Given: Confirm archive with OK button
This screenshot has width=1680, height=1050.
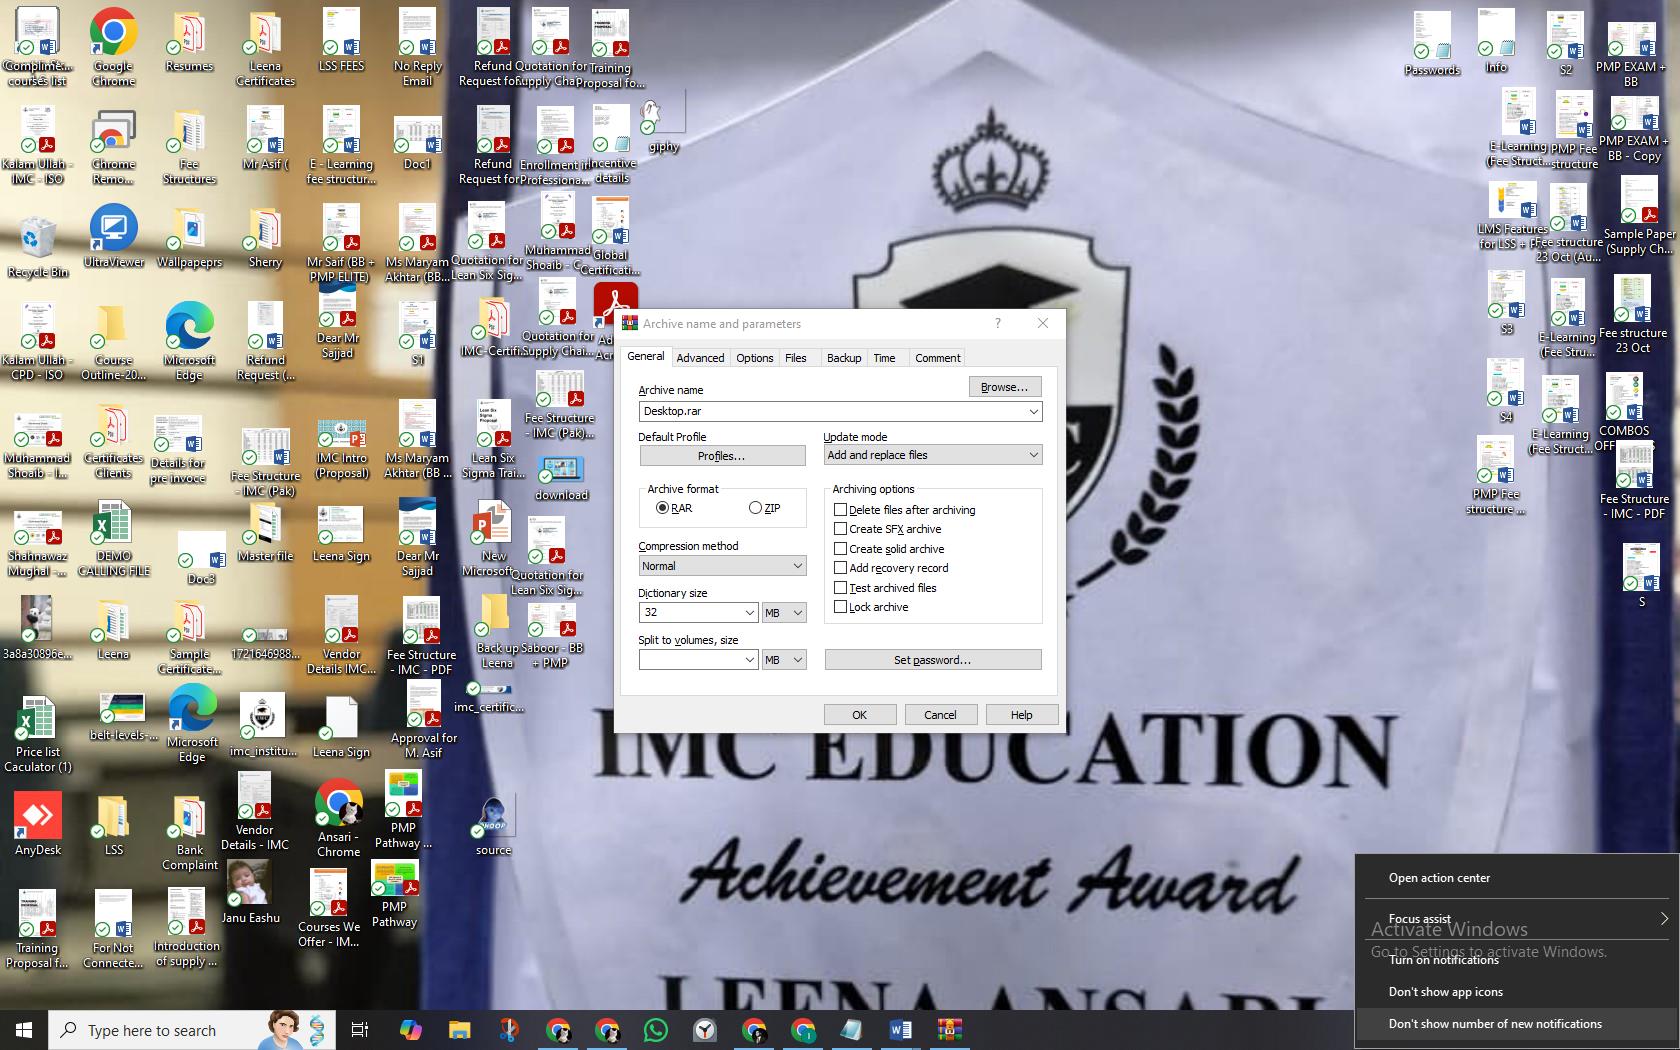Looking at the screenshot, I should 860,715.
